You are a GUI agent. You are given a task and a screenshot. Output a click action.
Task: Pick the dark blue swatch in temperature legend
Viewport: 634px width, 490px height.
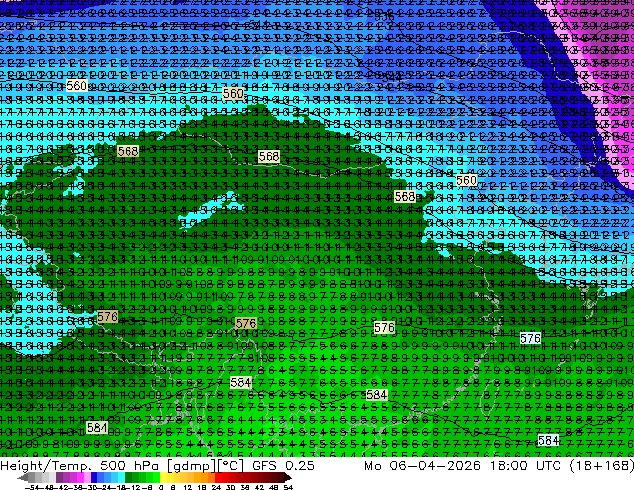click(94, 477)
